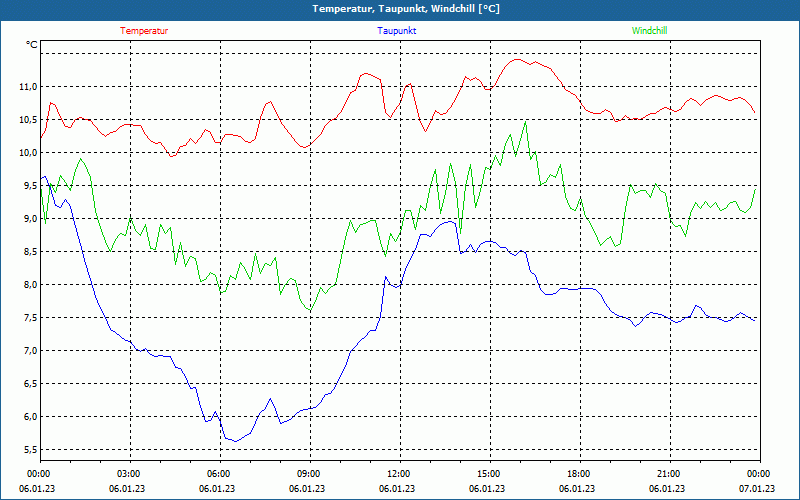
Task: Click the 7,5 y-axis value
Action: [30, 318]
